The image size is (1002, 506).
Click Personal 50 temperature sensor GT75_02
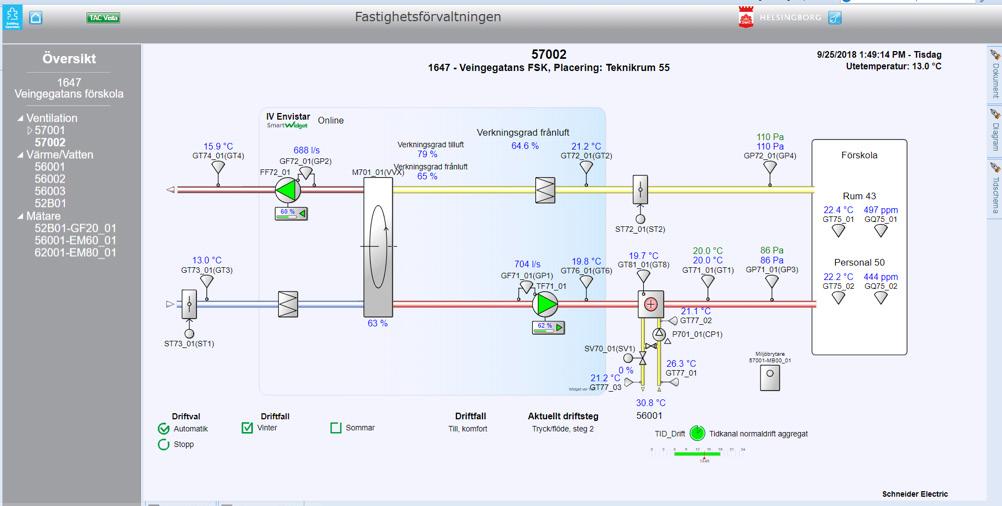[x=838, y=298]
